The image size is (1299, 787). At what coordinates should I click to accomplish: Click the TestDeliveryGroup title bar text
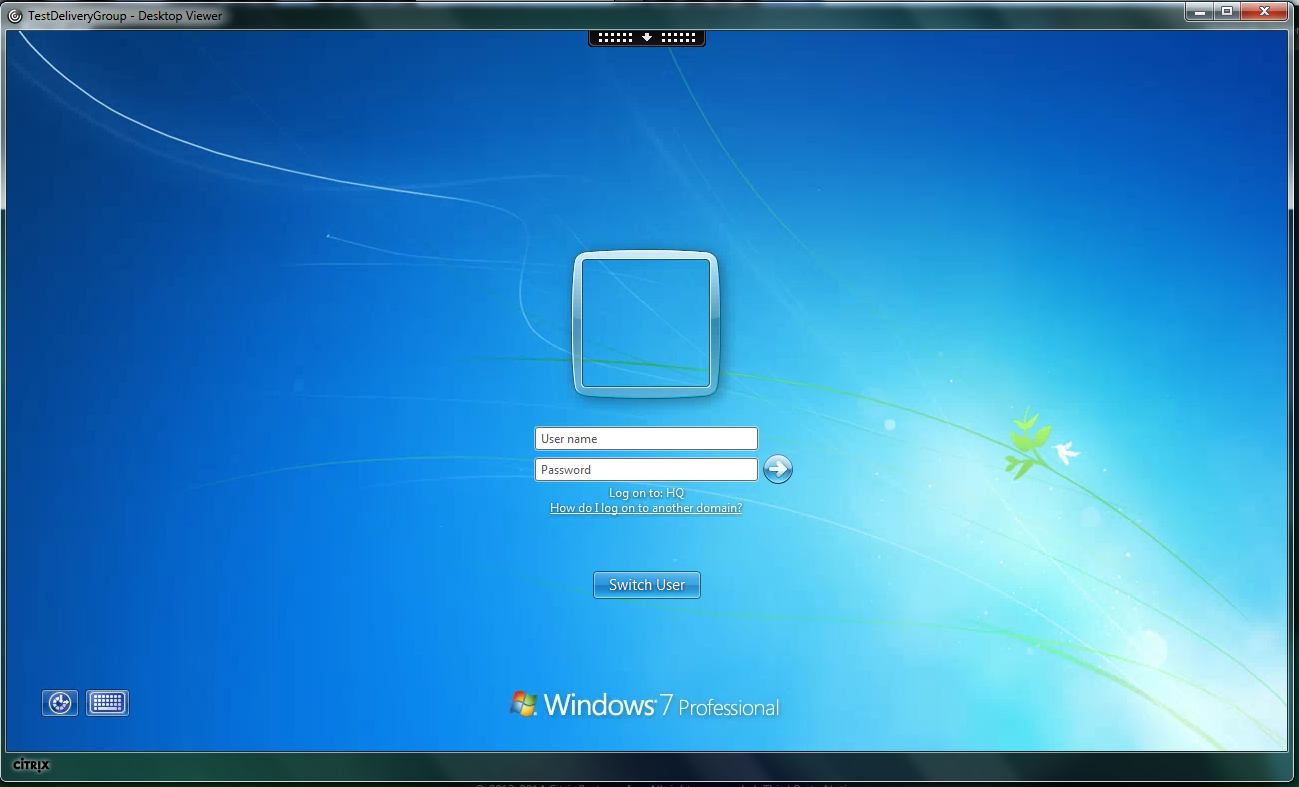pos(120,14)
